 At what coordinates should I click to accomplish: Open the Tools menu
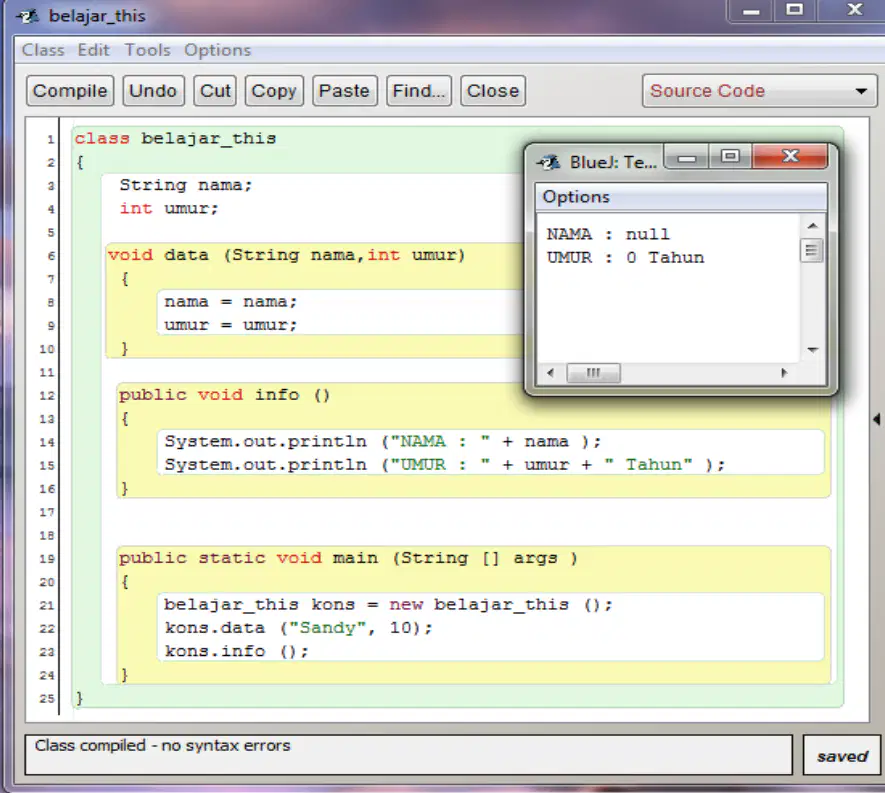click(147, 50)
